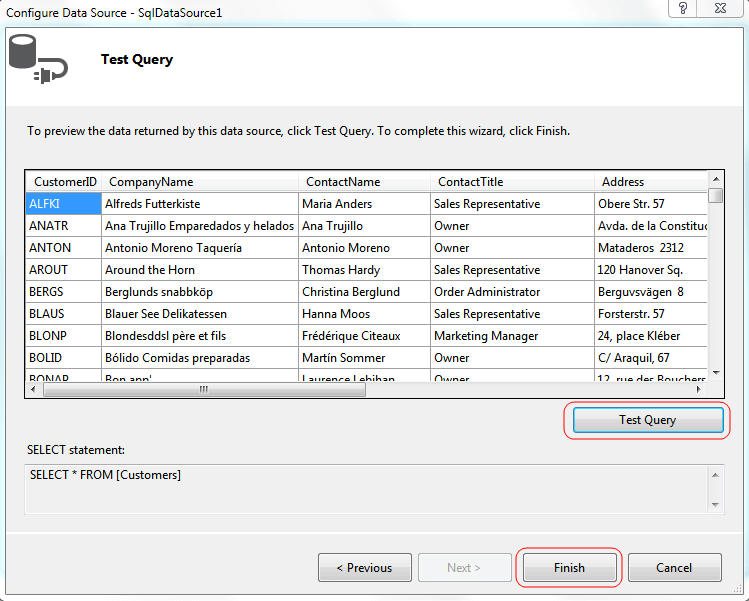Select the ALFKI customer ID cell
The image size is (749, 601).
(64, 204)
